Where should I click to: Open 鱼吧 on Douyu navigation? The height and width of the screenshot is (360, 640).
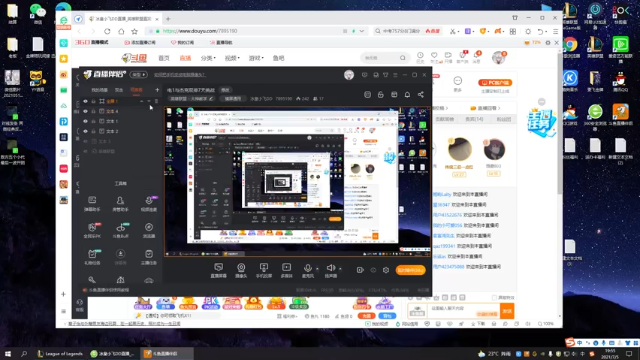[x=278, y=58]
